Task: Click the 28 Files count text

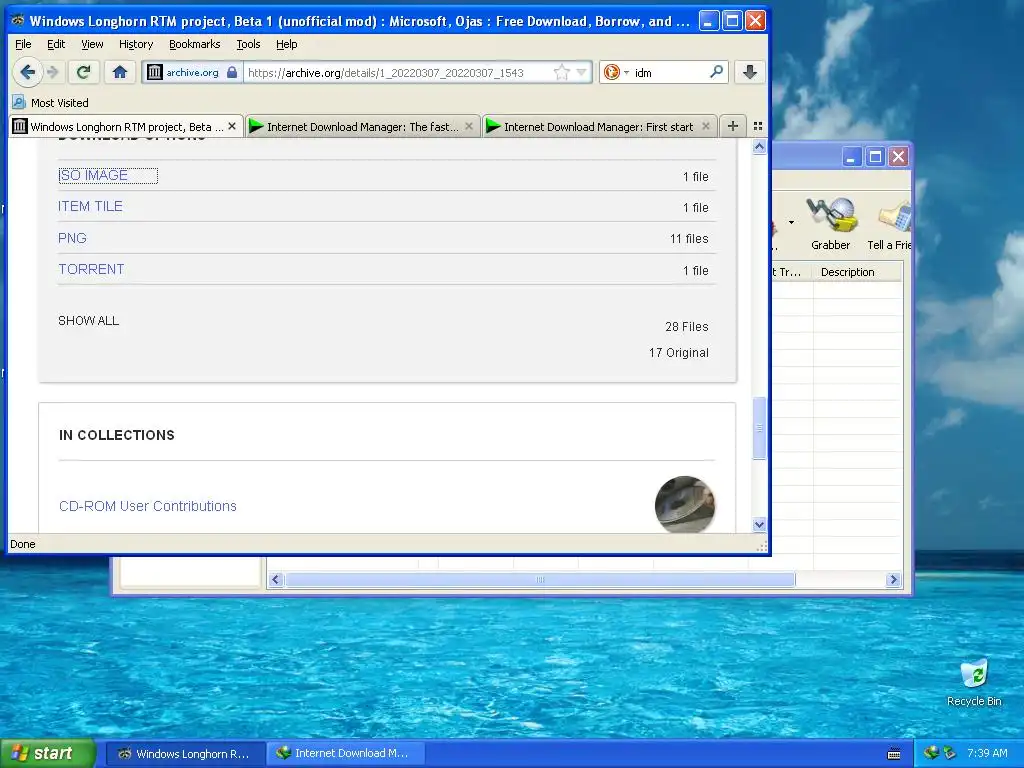Action: pos(686,327)
